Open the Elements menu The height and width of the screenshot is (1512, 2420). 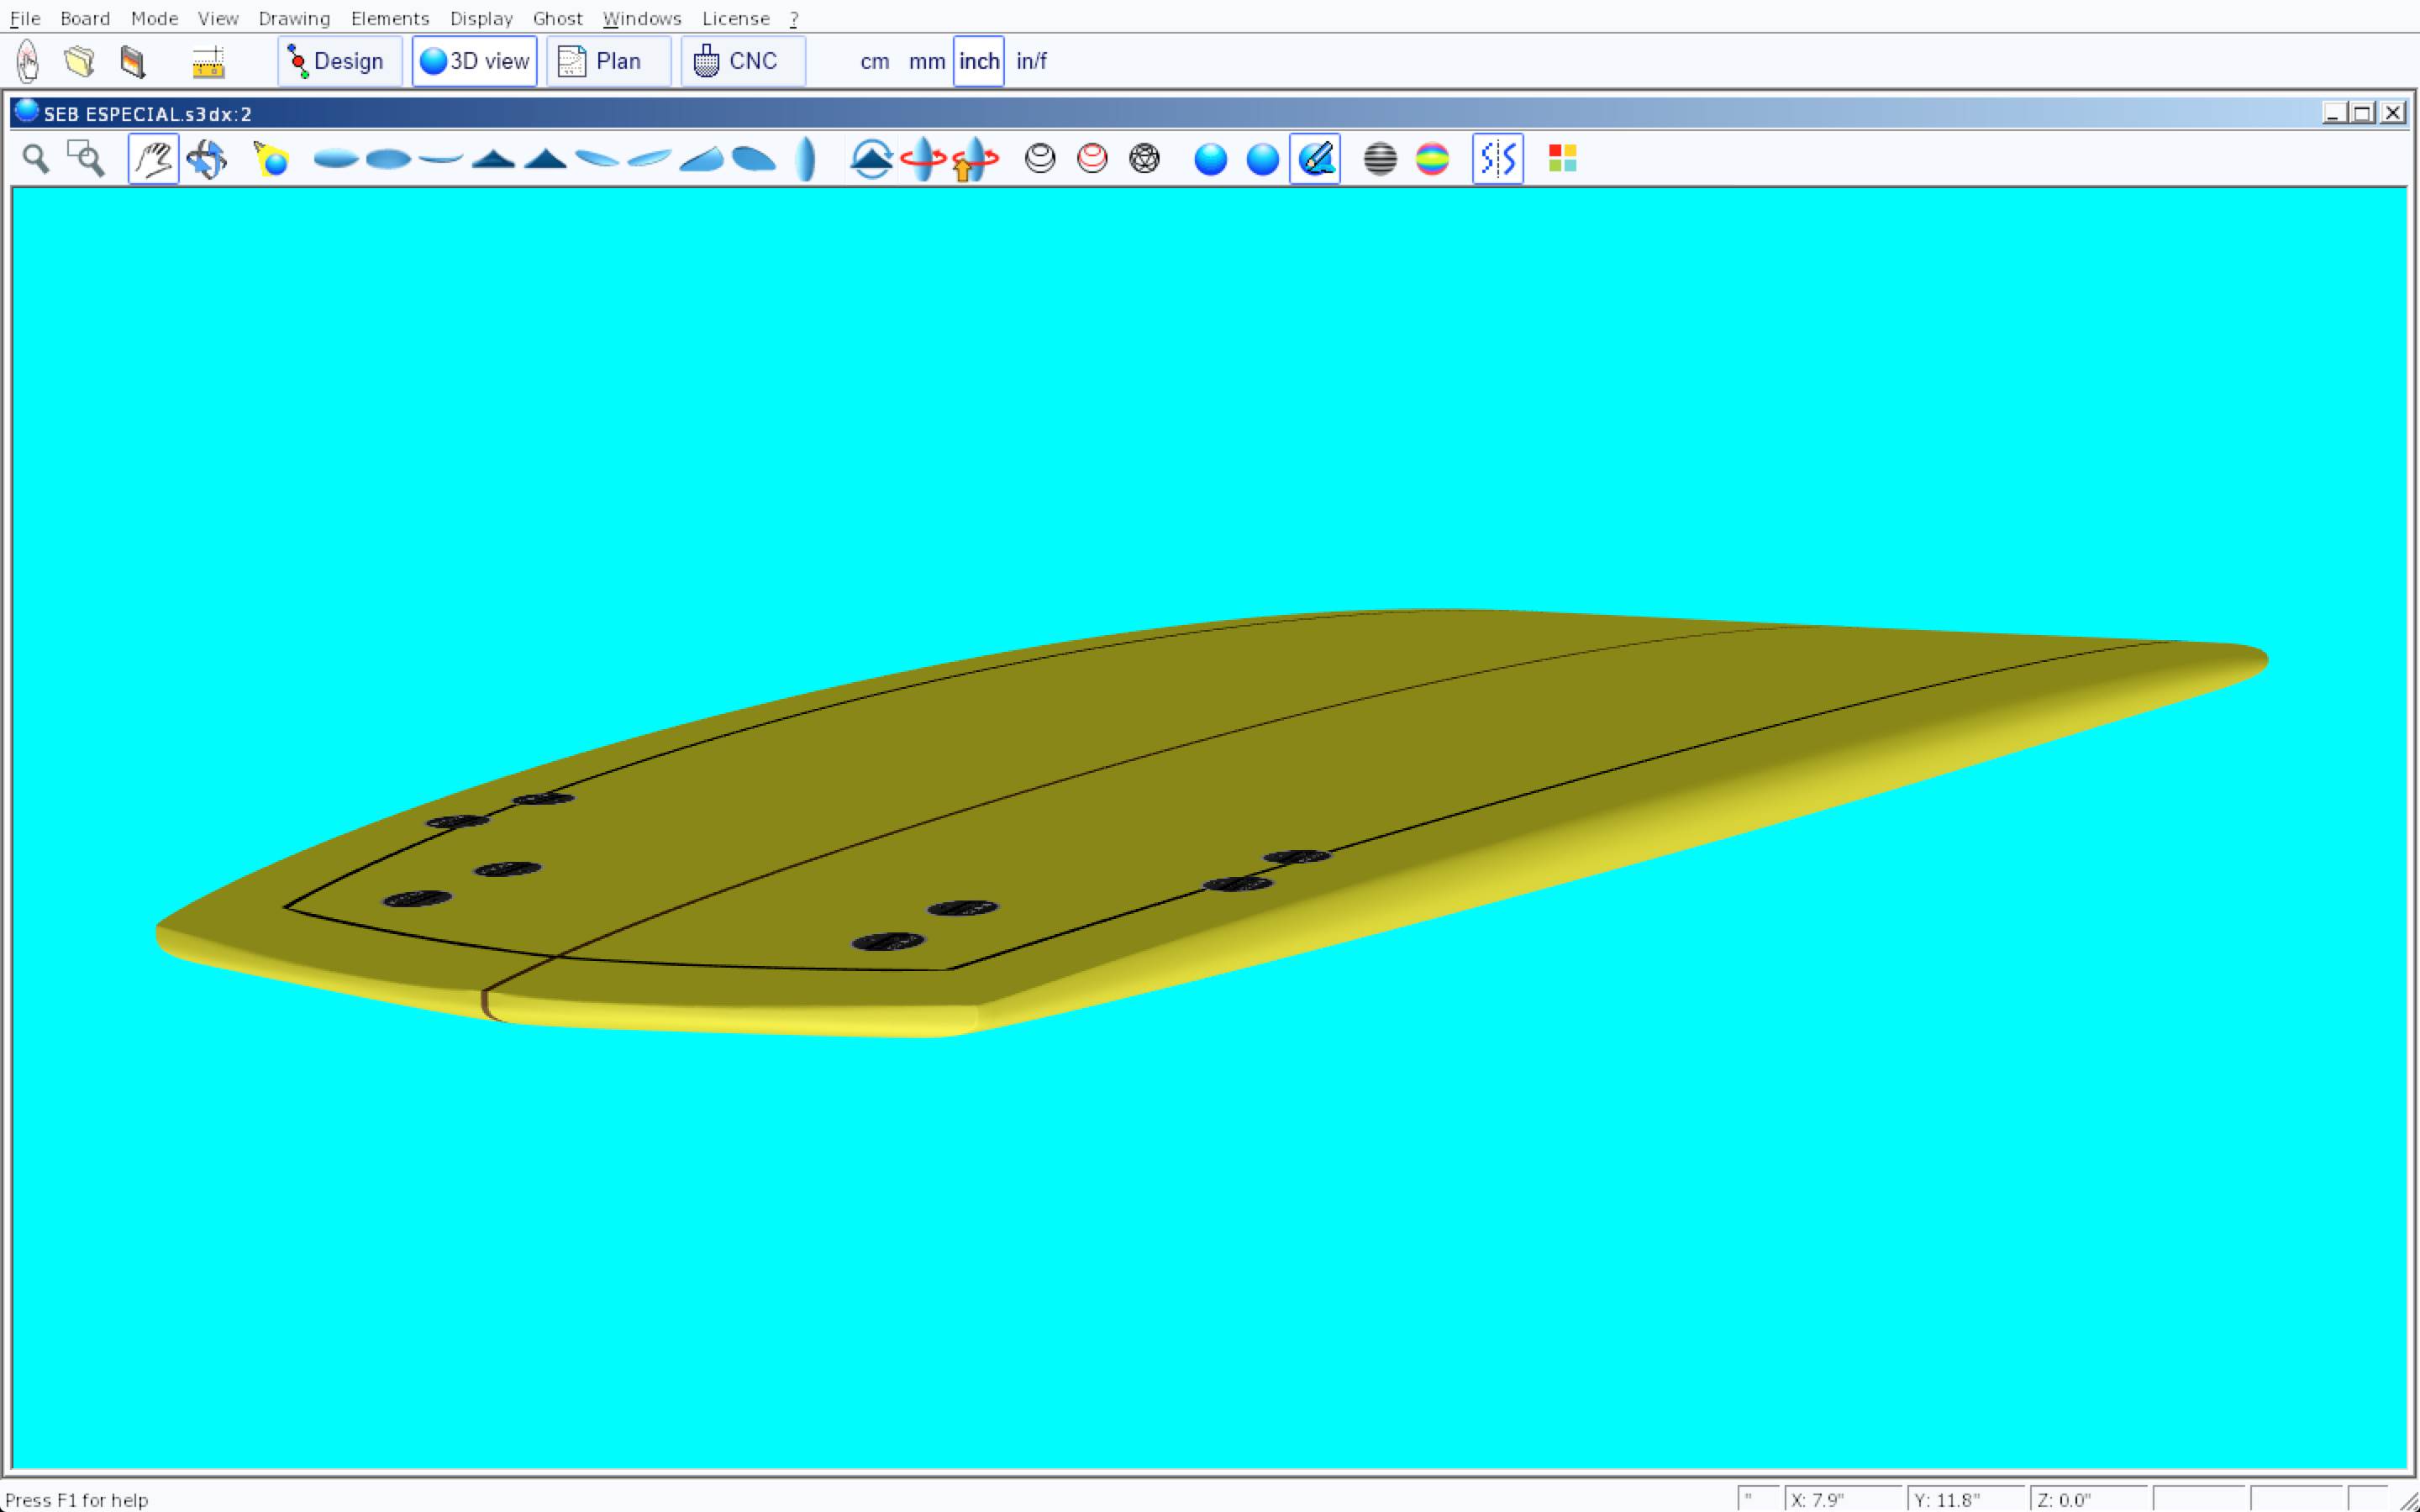389,19
